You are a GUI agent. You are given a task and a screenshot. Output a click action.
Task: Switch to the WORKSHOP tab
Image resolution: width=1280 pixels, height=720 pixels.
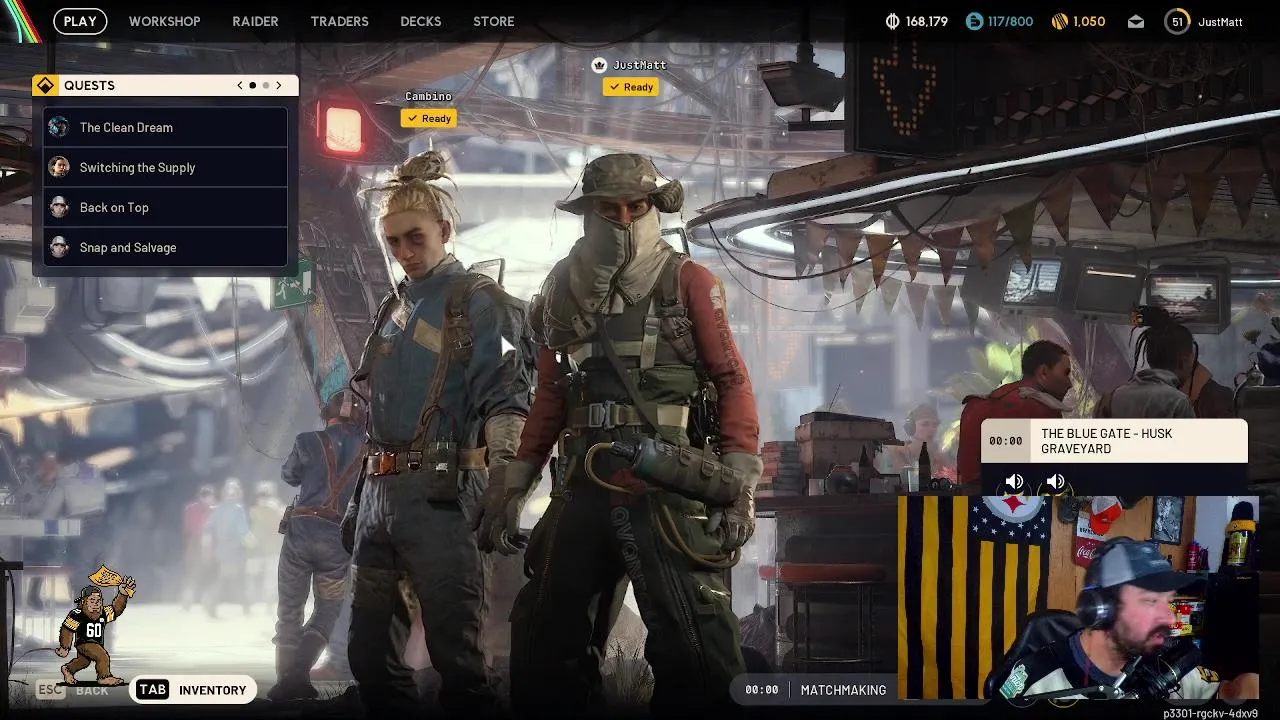pos(164,21)
